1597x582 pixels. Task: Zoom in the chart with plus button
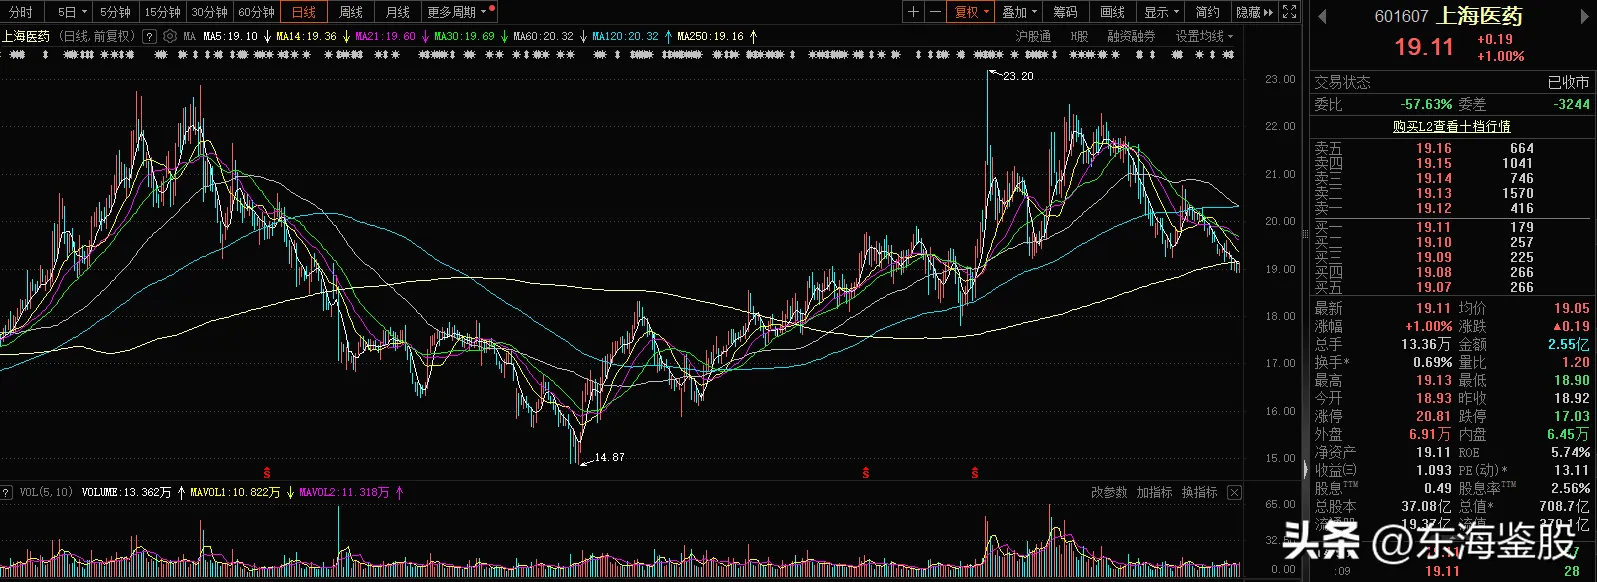point(913,12)
